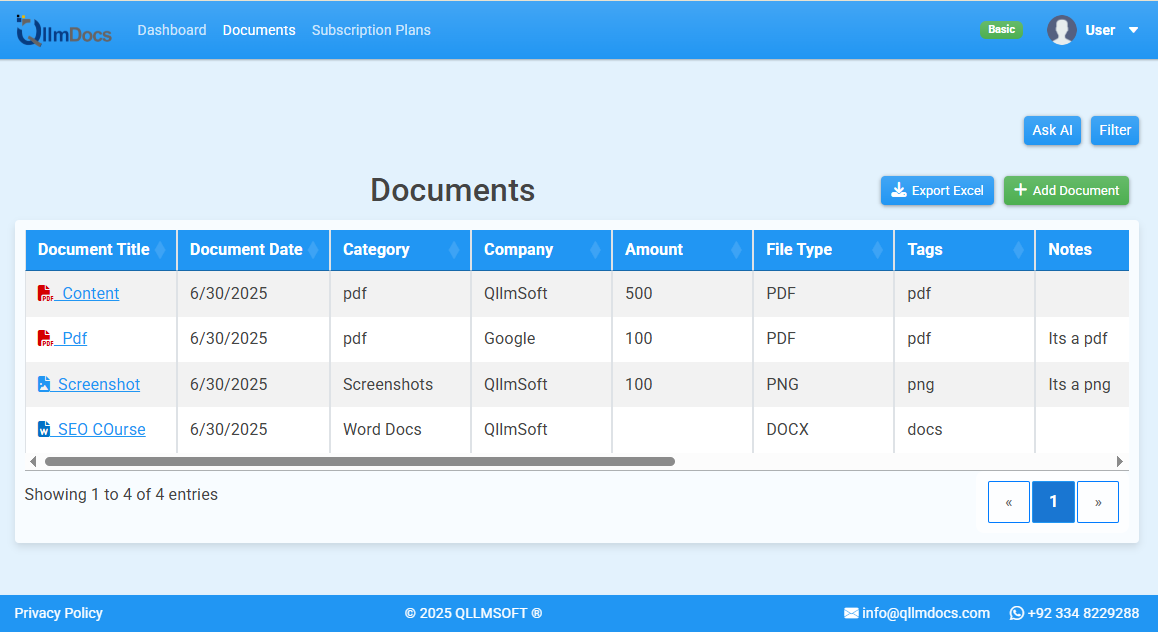The width and height of the screenshot is (1158, 632).
Task: Click the download icon on Export Excel
Action: pos(900,190)
